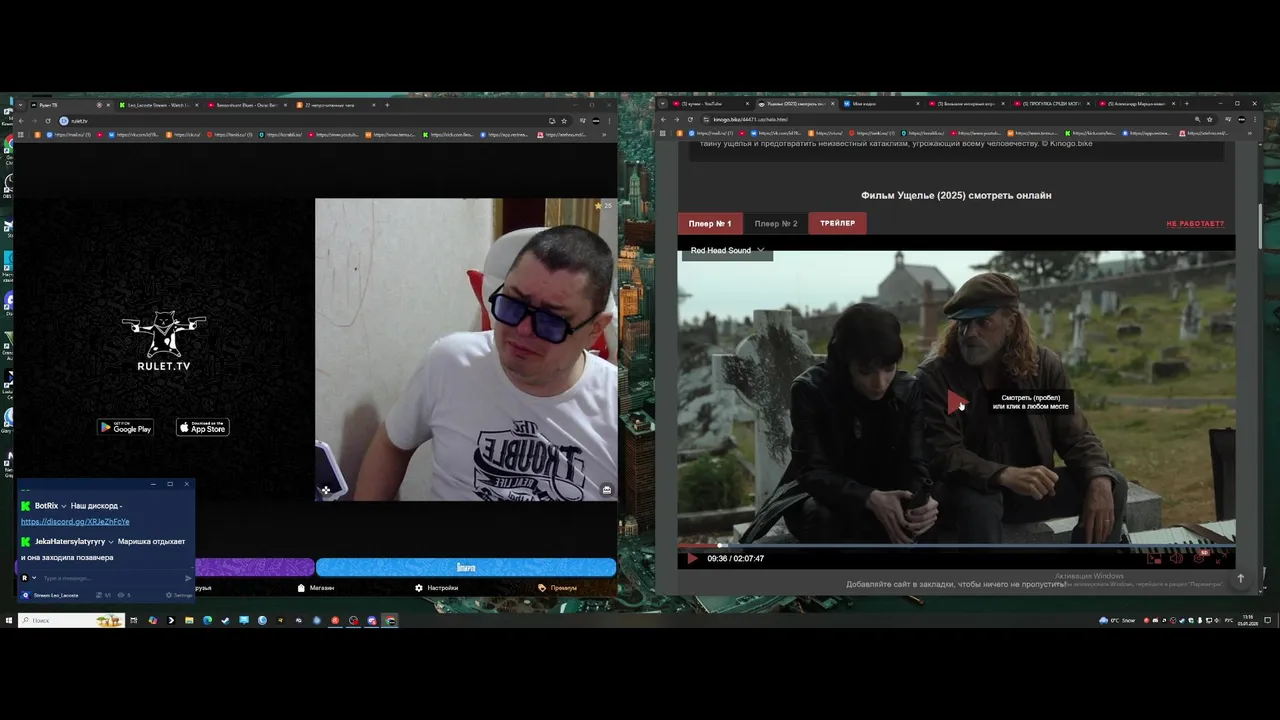Open the Windows Start menu
Image resolution: width=1280 pixels, height=720 pixels.
[x=9, y=620]
